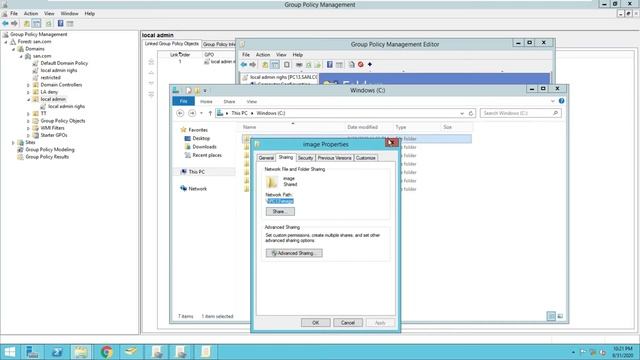The width and height of the screenshot is (640, 360).
Task: Open Action menu in Group Policy Management
Action: coord(31,13)
